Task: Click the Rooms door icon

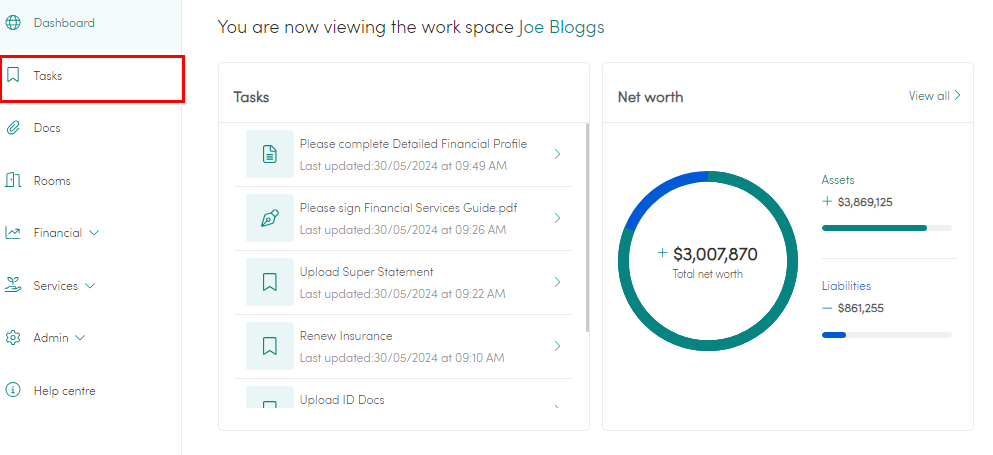Action: tap(13, 181)
